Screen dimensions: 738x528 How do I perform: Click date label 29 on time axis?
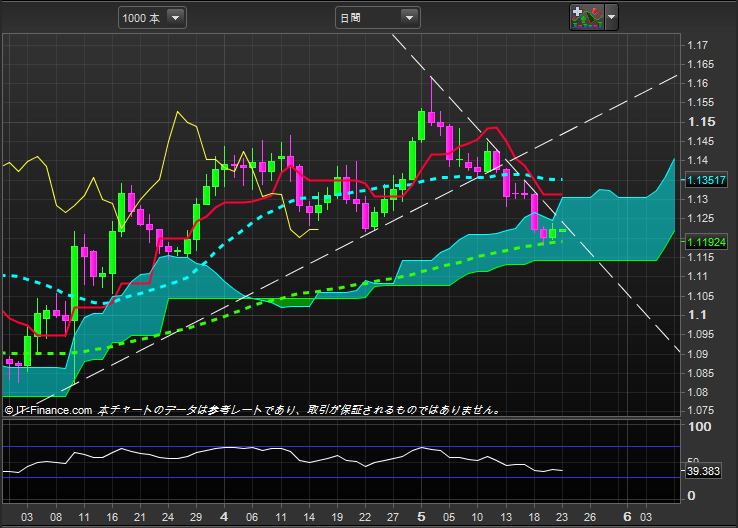(x=196, y=517)
